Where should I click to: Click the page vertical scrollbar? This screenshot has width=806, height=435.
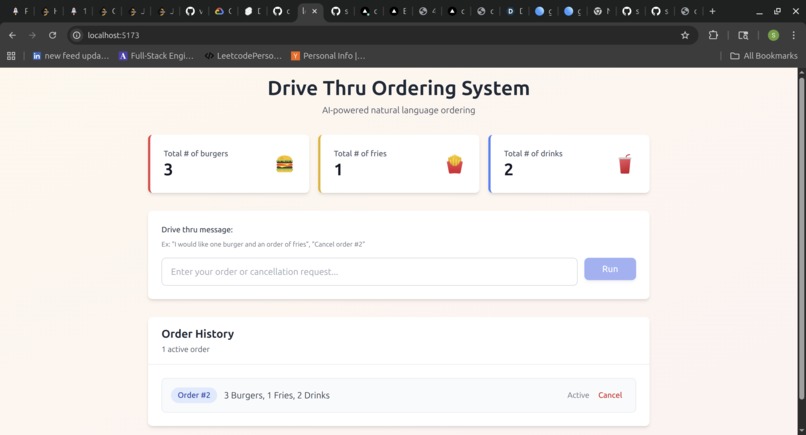coord(801,237)
